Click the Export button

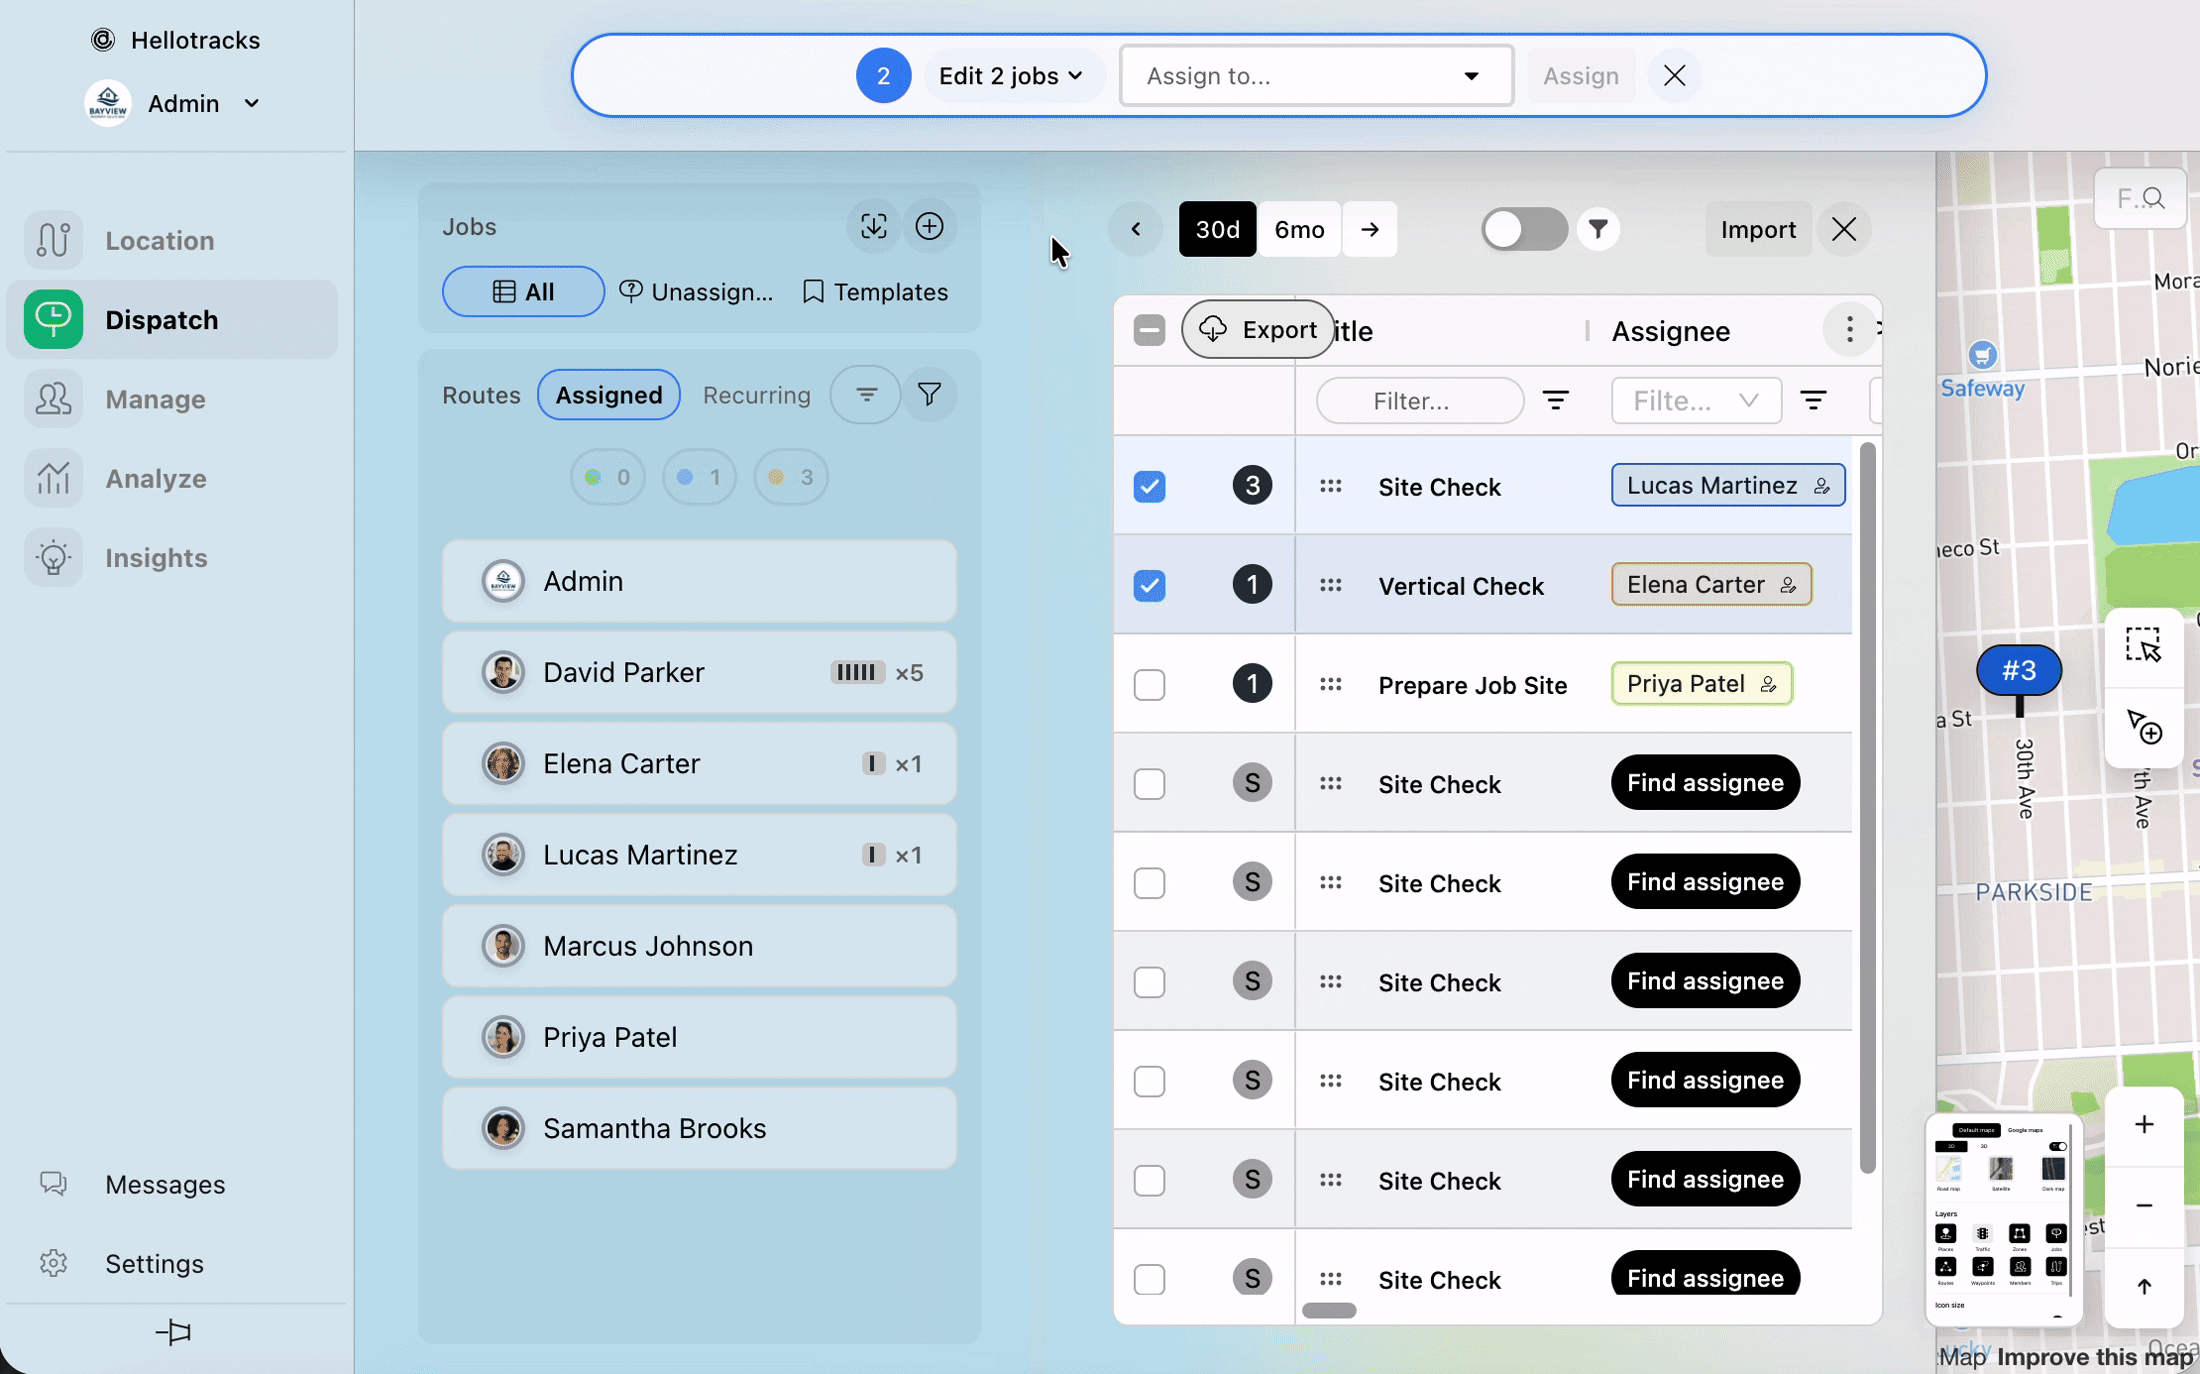pyautogui.click(x=1258, y=329)
